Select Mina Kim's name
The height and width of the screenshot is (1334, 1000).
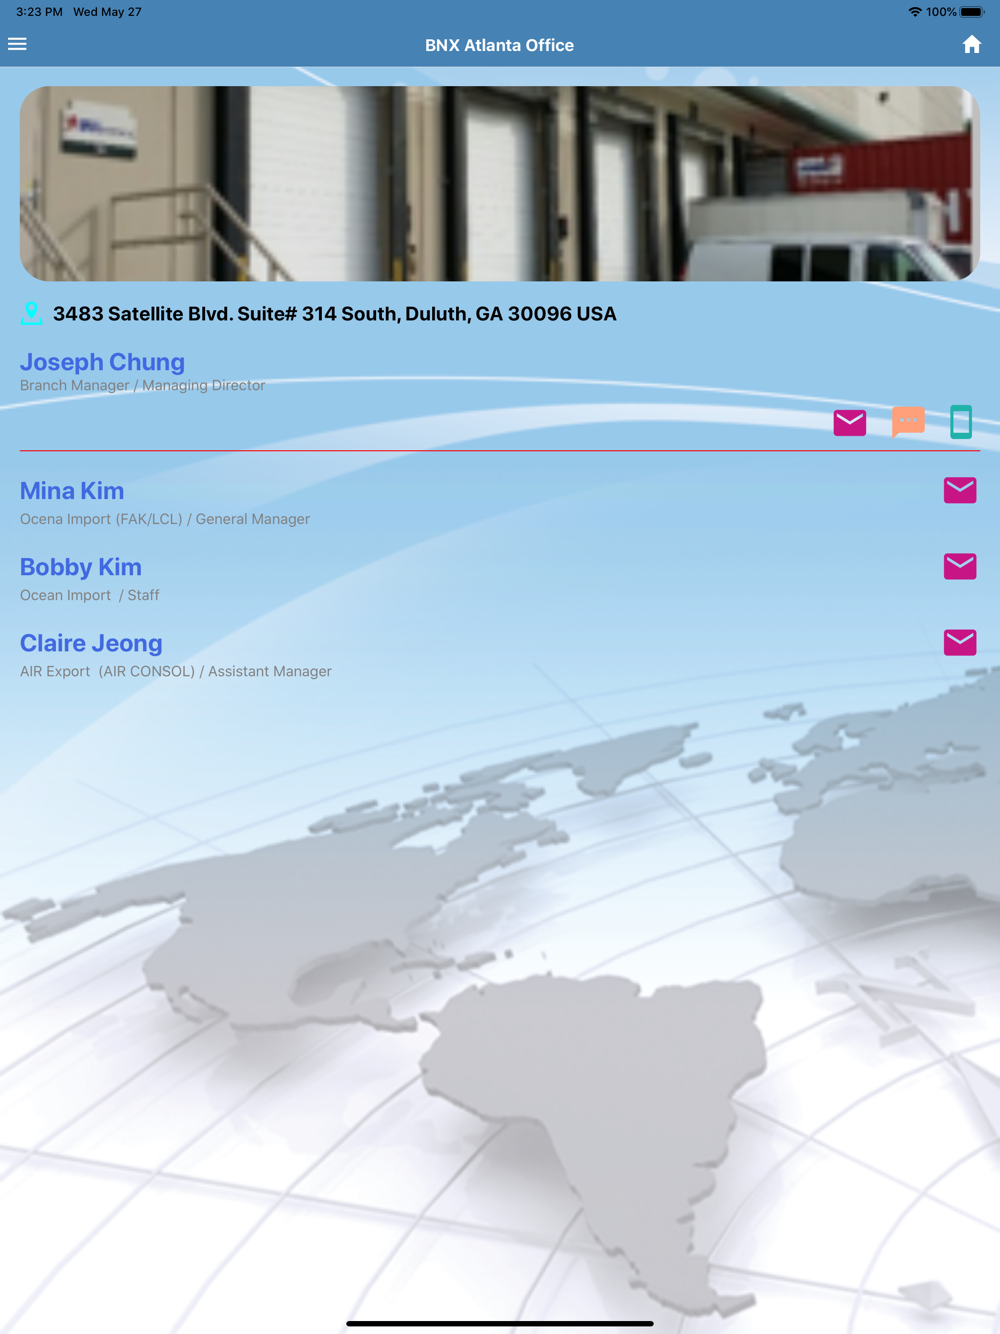(72, 491)
